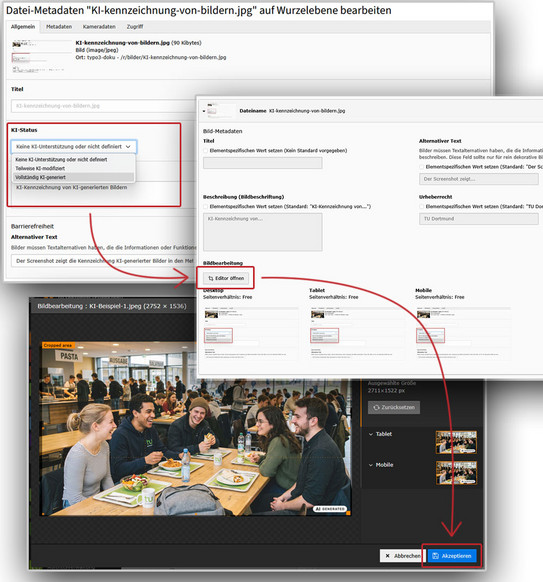Click the crop icon on Editor öffnen
This screenshot has width=543, height=582.
[211, 278]
